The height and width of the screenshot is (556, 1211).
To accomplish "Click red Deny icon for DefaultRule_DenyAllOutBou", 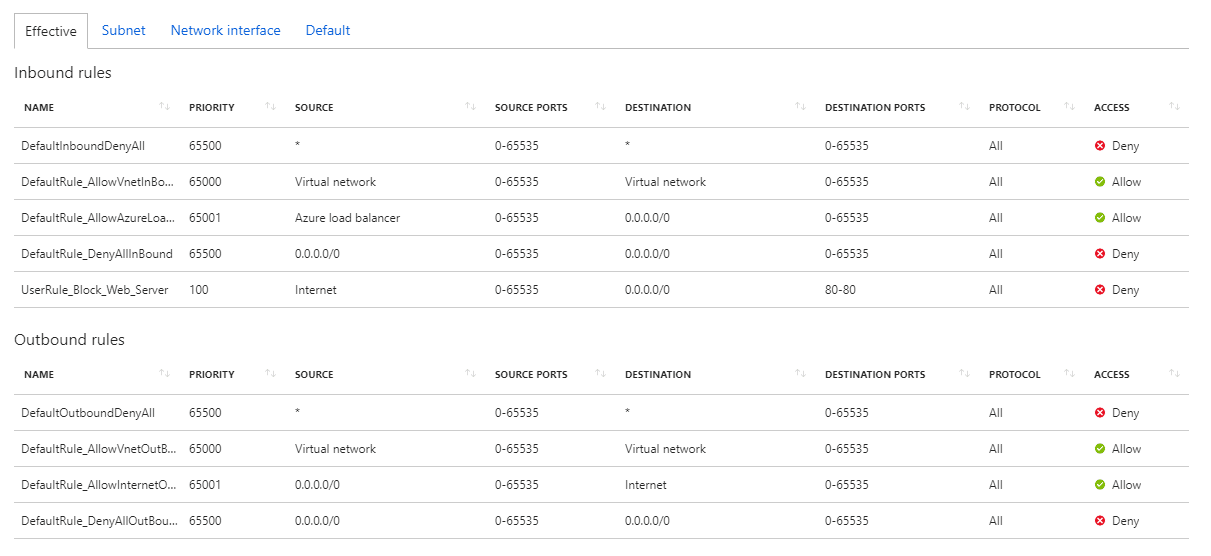I will click(1100, 521).
